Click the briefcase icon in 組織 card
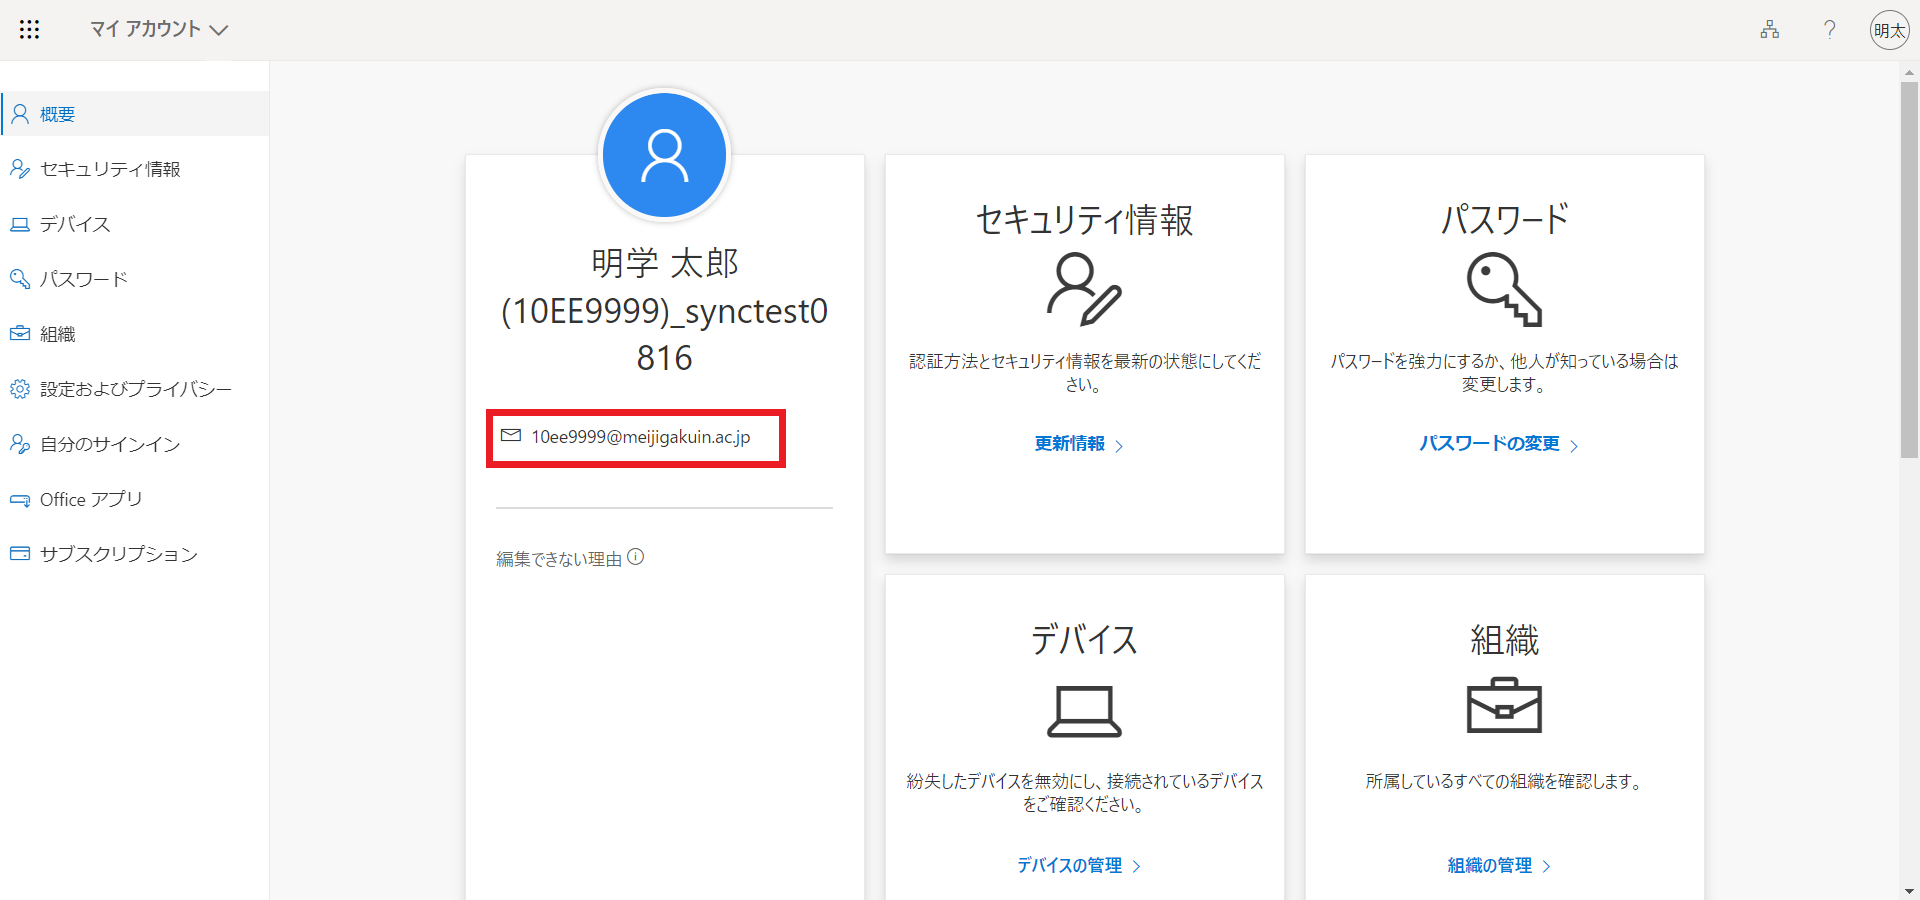This screenshot has height=900, width=1920. pos(1504,706)
